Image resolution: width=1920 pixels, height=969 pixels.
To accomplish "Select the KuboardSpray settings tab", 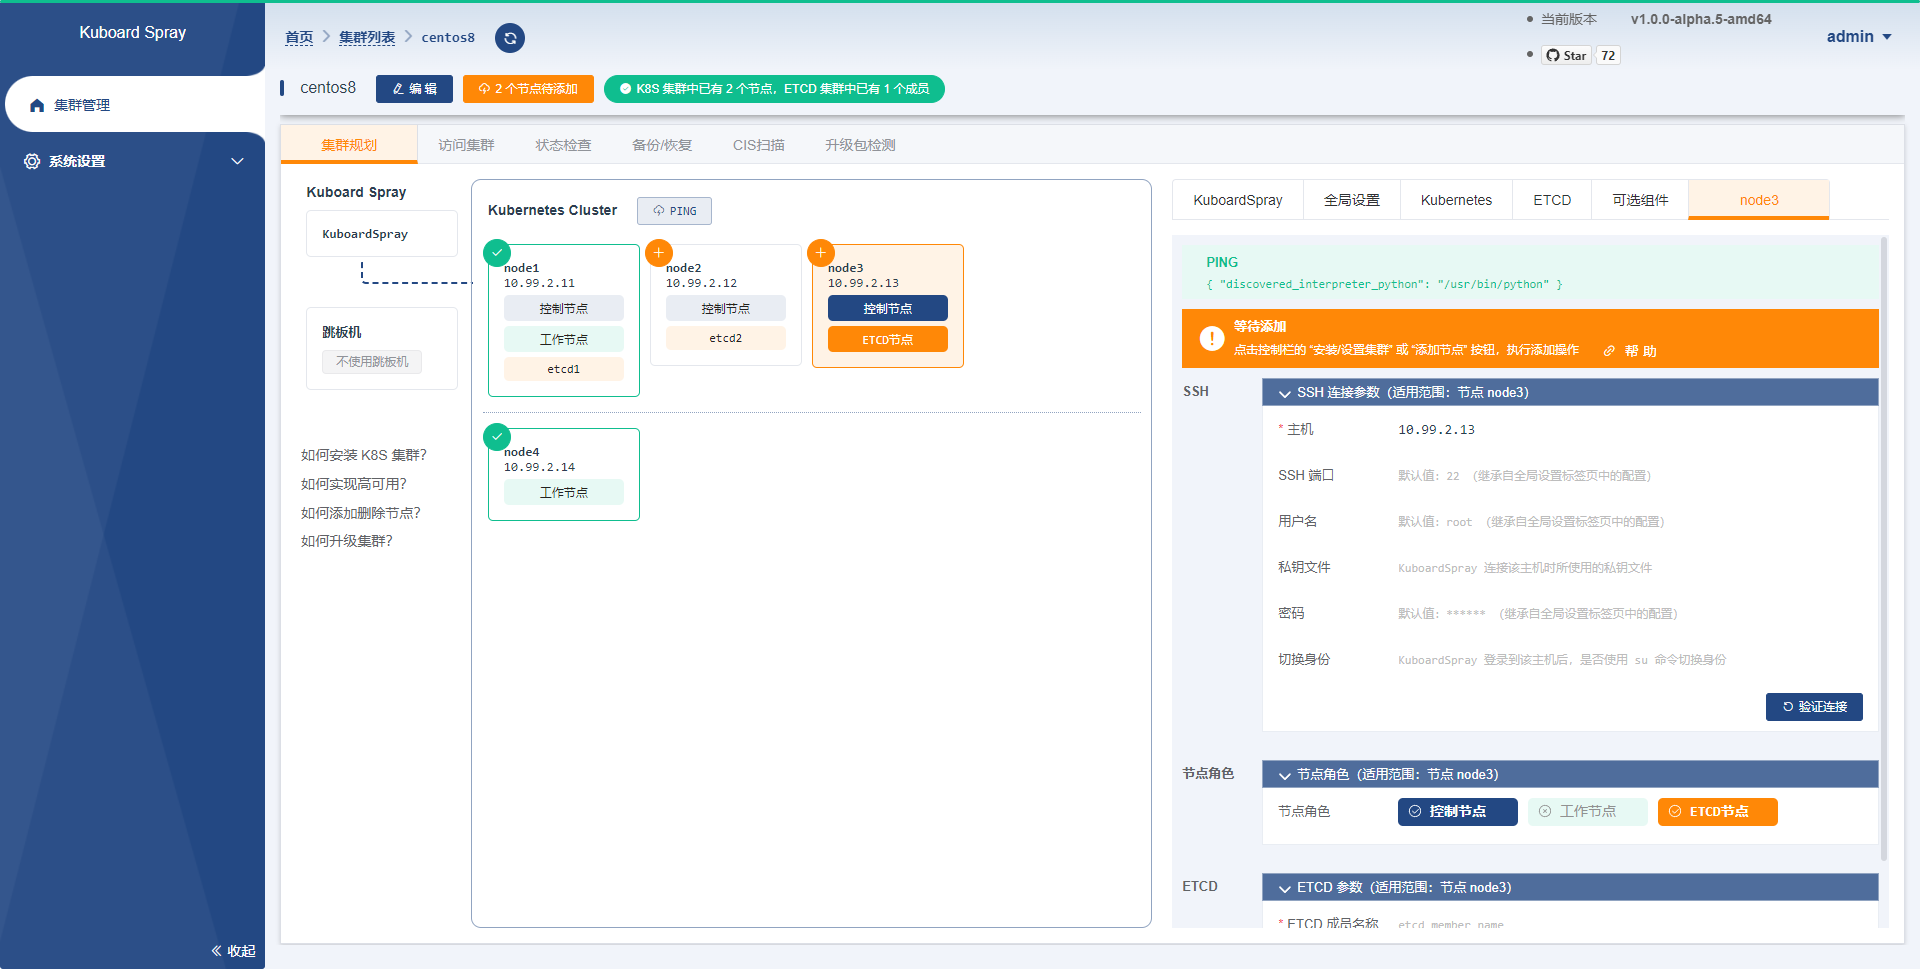I will (x=1238, y=200).
